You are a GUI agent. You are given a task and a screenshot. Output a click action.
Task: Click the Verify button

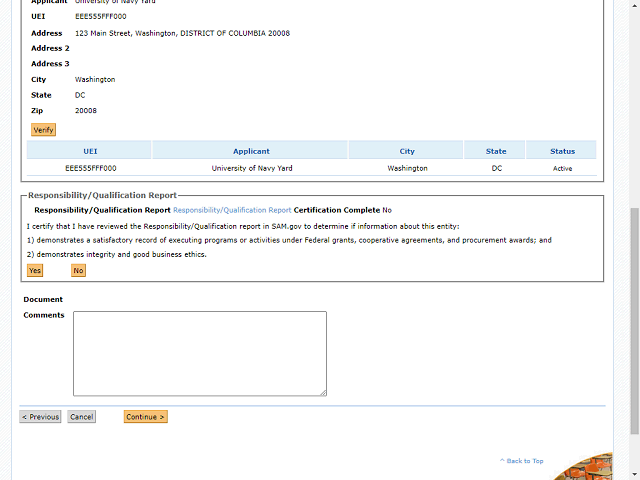pos(43,130)
